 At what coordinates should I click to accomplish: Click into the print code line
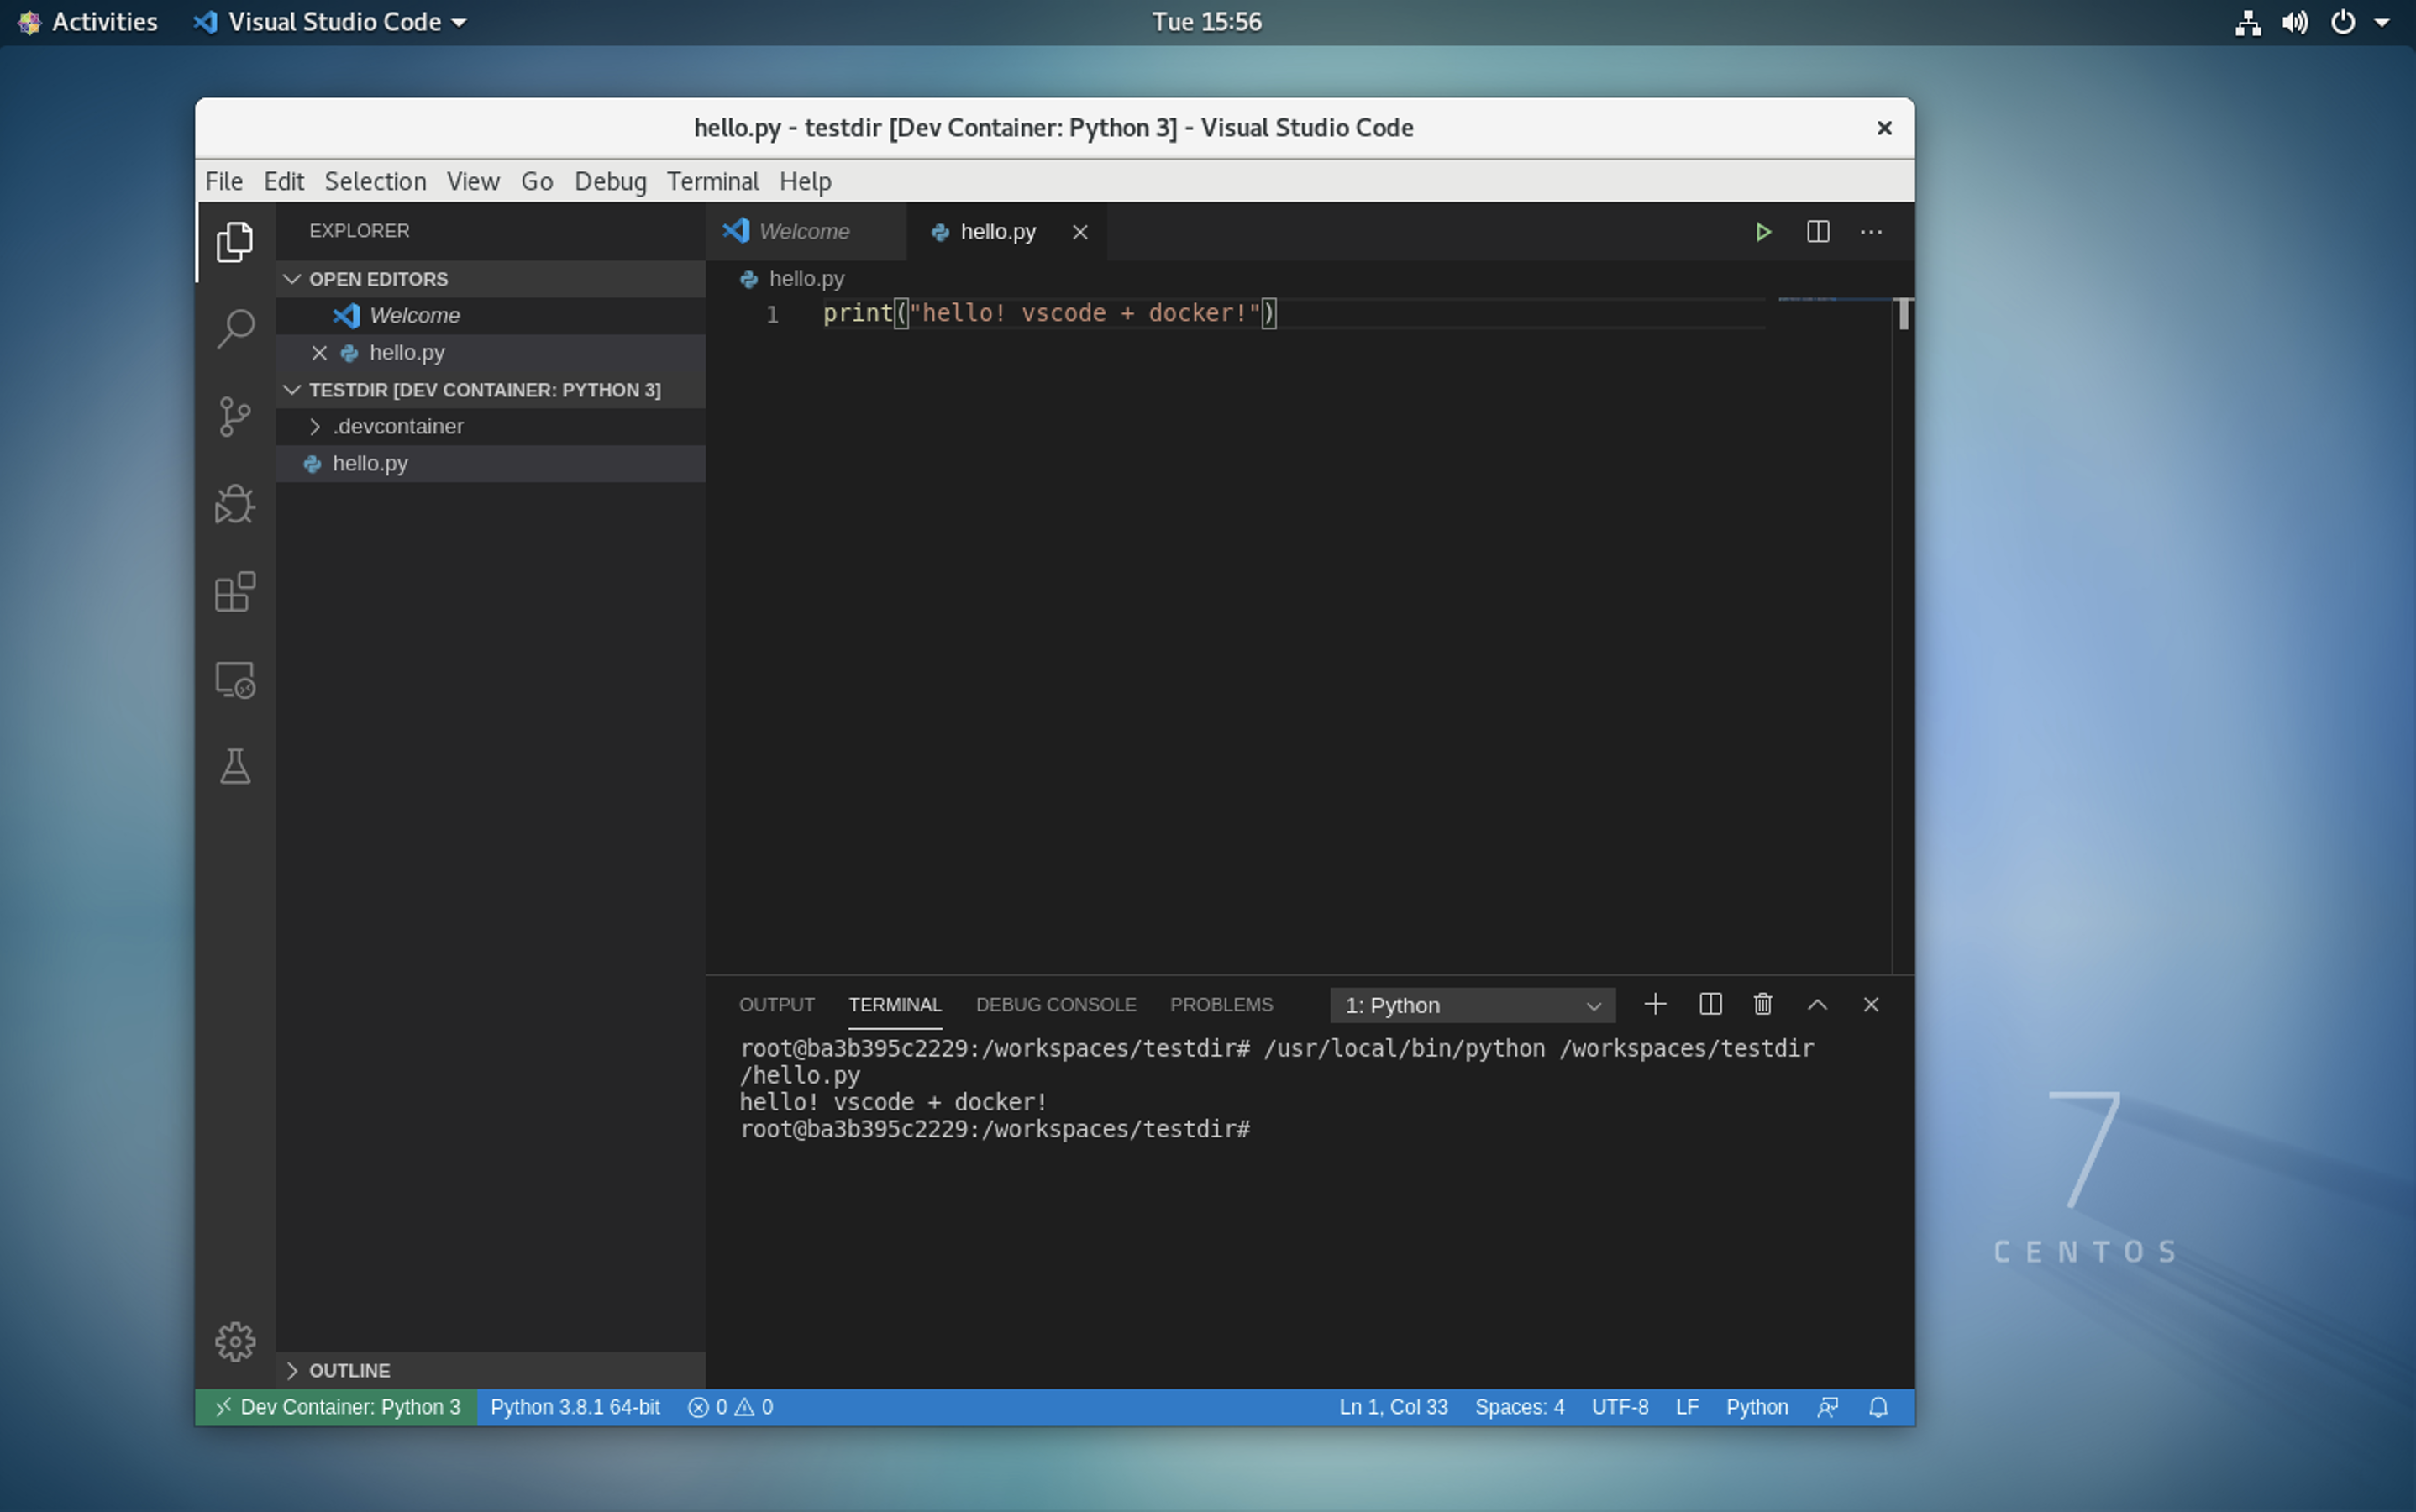click(x=1049, y=313)
